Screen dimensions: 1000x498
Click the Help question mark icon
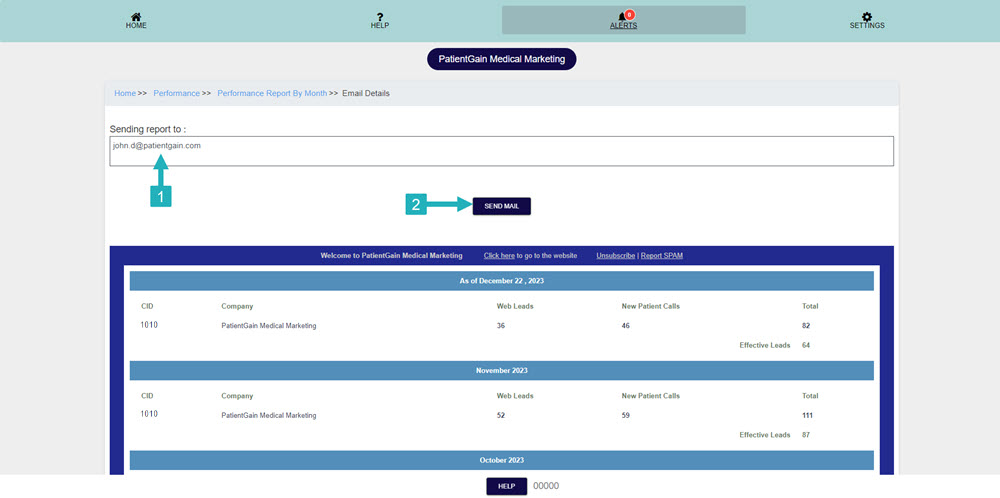click(x=380, y=17)
